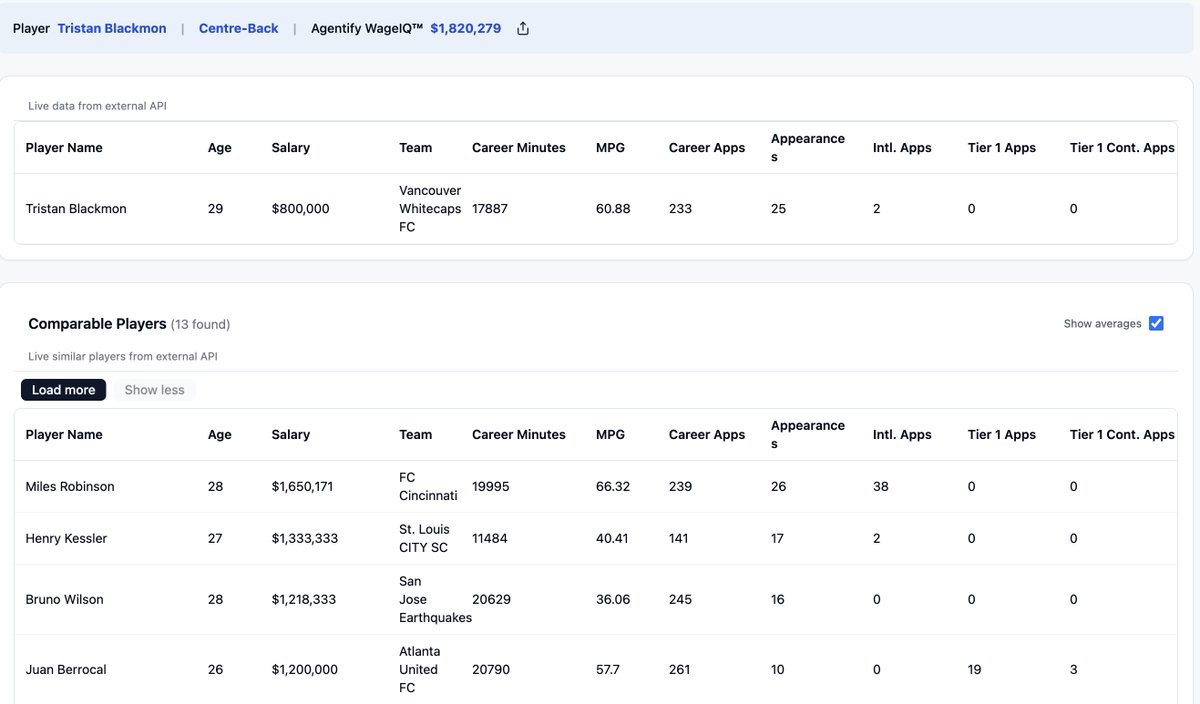The image size is (1200, 704).
Task: Click MPG value 66.32
Action: point(613,487)
